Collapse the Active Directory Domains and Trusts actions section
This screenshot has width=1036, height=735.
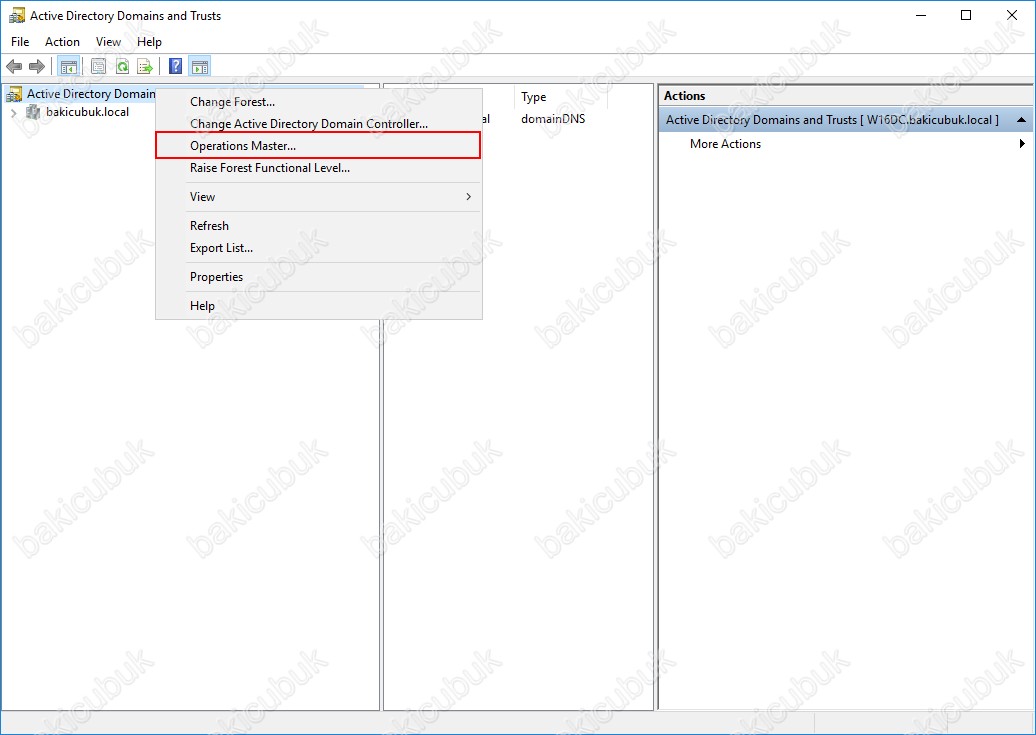pyautogui.click(x=1021, y=120)
